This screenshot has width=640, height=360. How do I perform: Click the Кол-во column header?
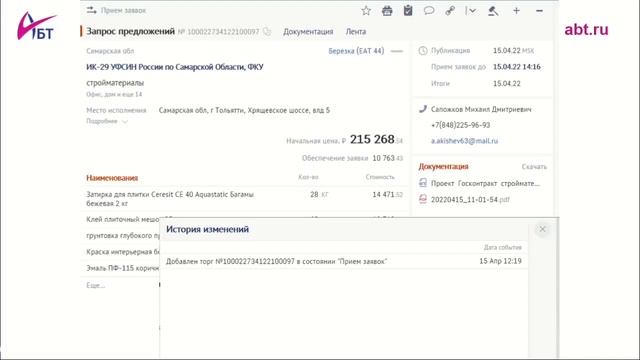point(308,177)
